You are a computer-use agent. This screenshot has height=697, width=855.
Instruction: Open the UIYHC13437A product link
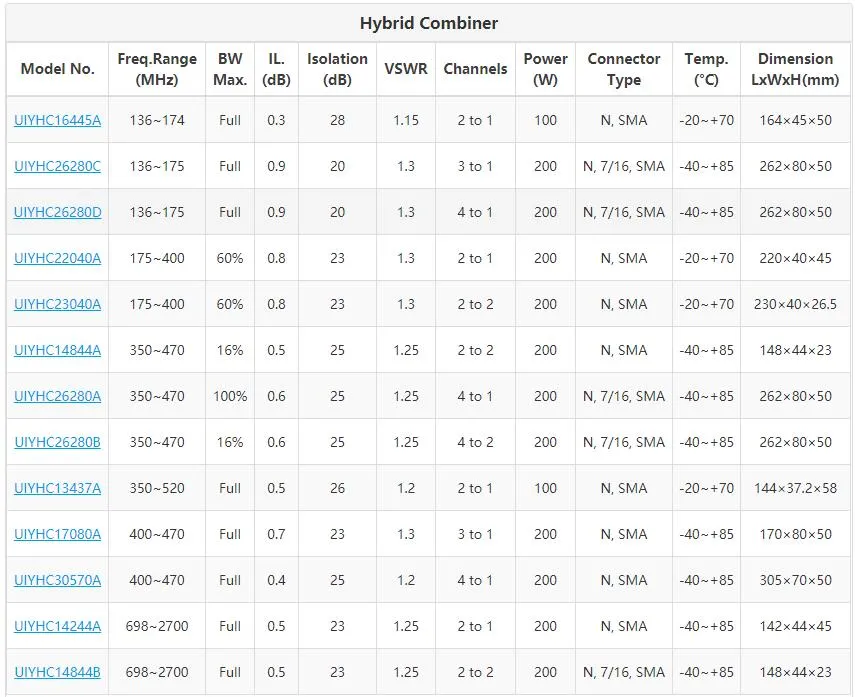tap(57, 488)
